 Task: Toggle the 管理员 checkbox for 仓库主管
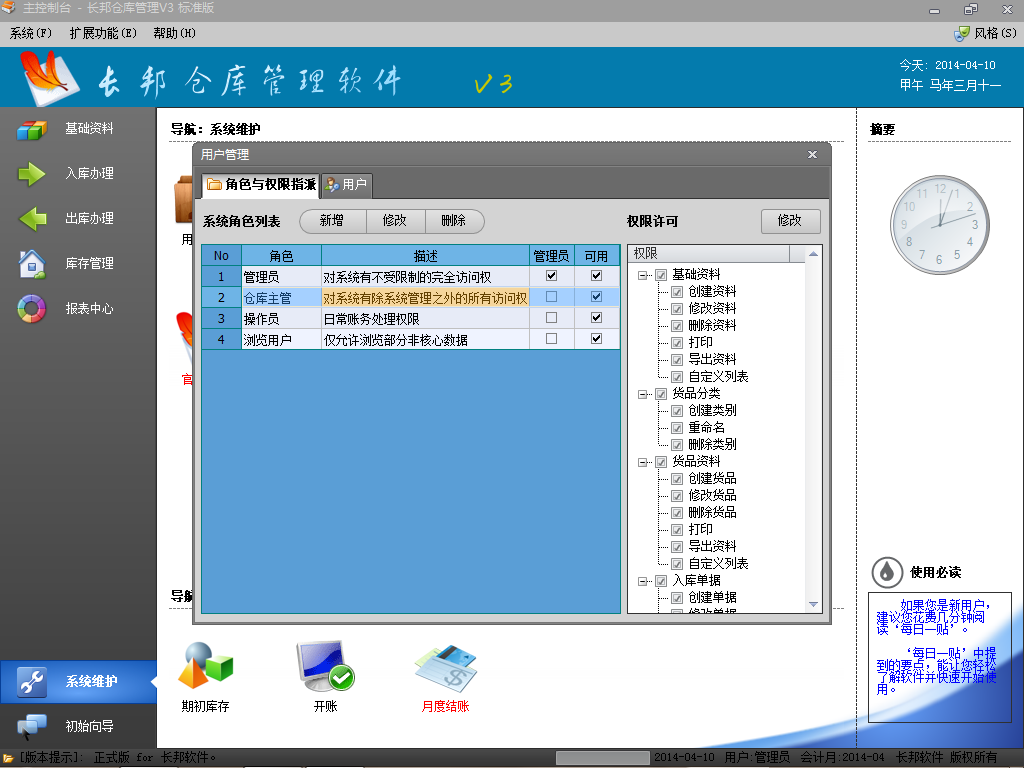pos(551,297)
